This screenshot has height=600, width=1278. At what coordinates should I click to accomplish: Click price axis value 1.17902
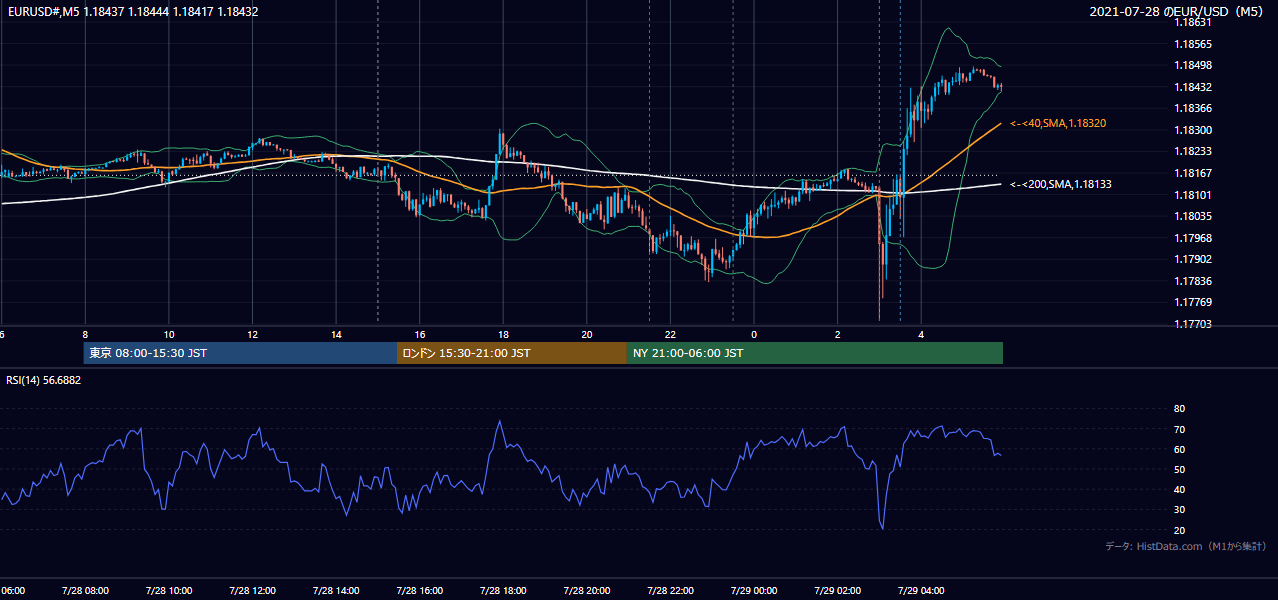point(1194,260)
